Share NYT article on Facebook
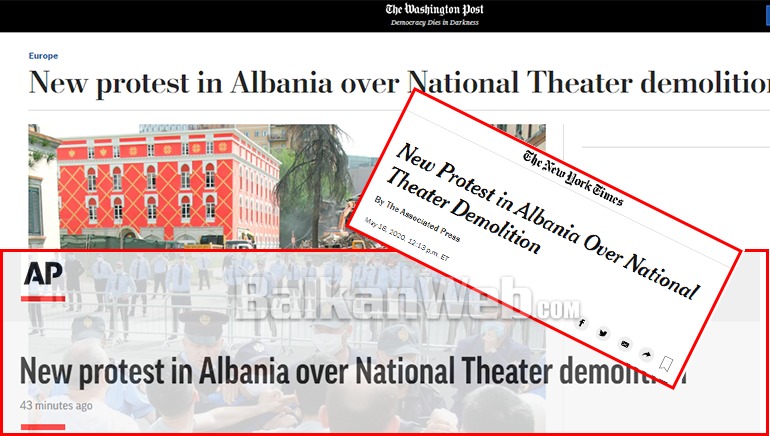The image size is (770, 436). pos(581,323)
